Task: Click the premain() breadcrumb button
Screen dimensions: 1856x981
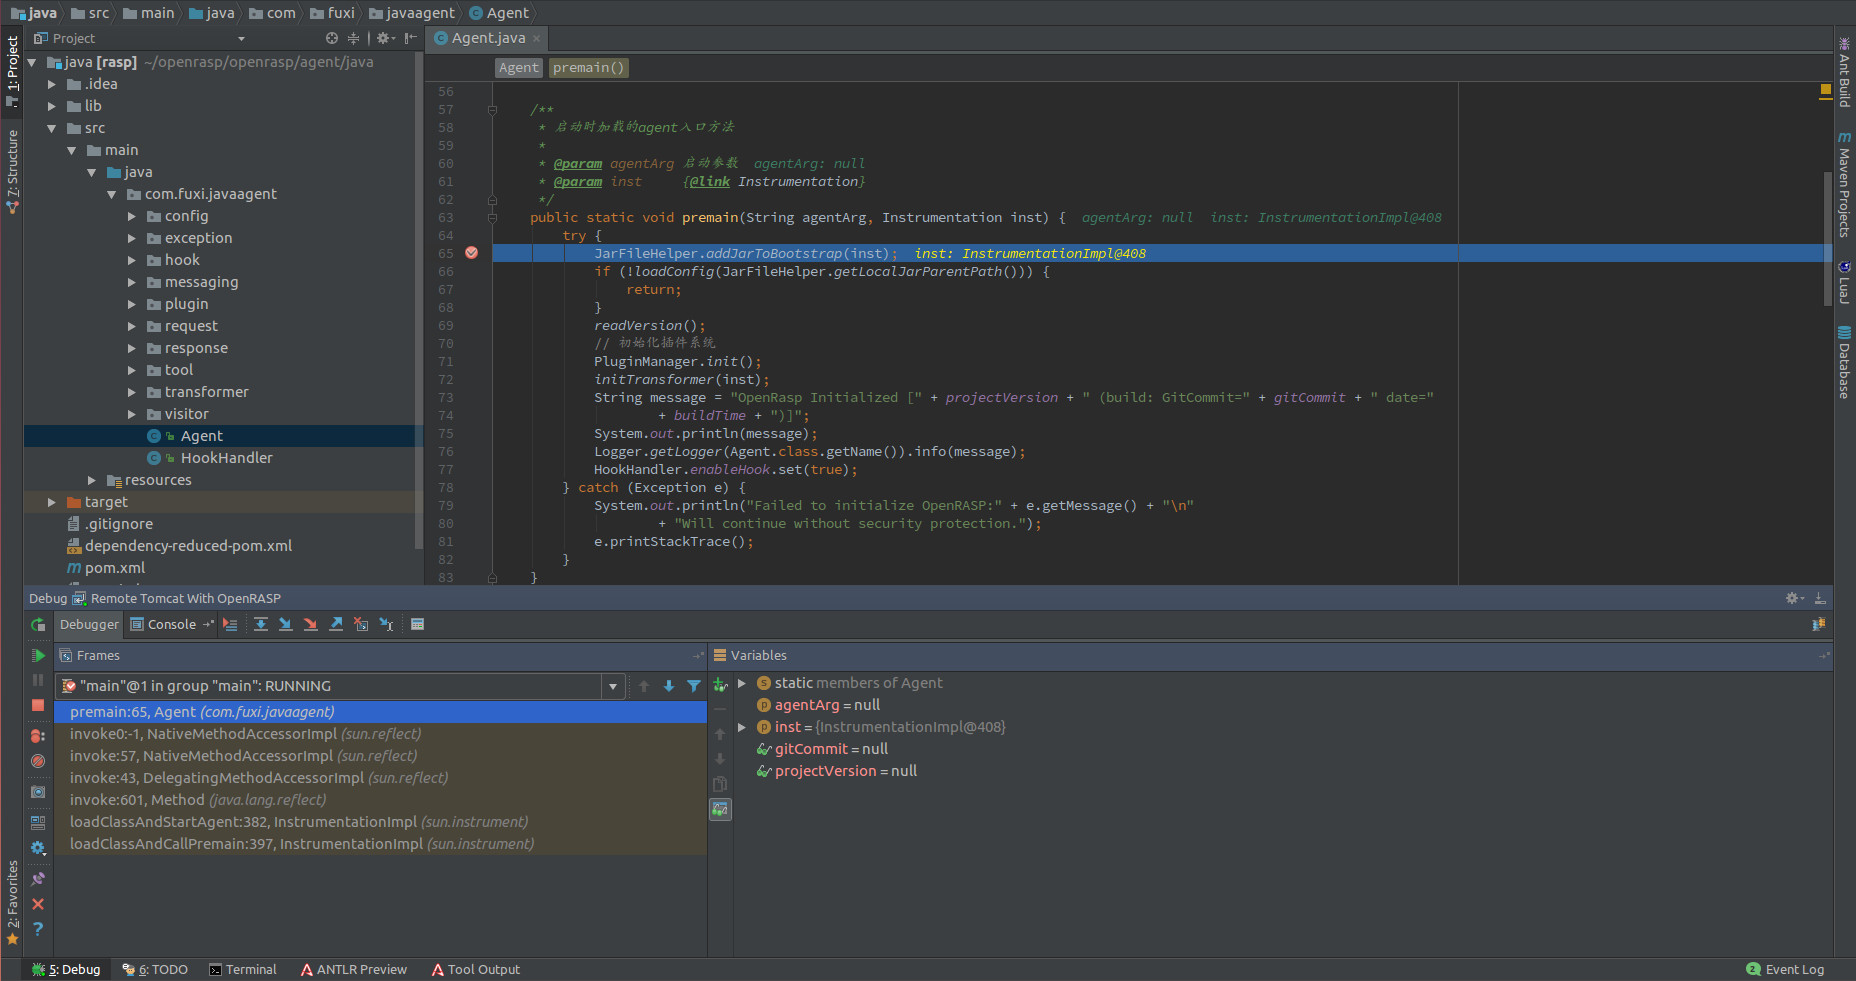Action: (588, 68)
